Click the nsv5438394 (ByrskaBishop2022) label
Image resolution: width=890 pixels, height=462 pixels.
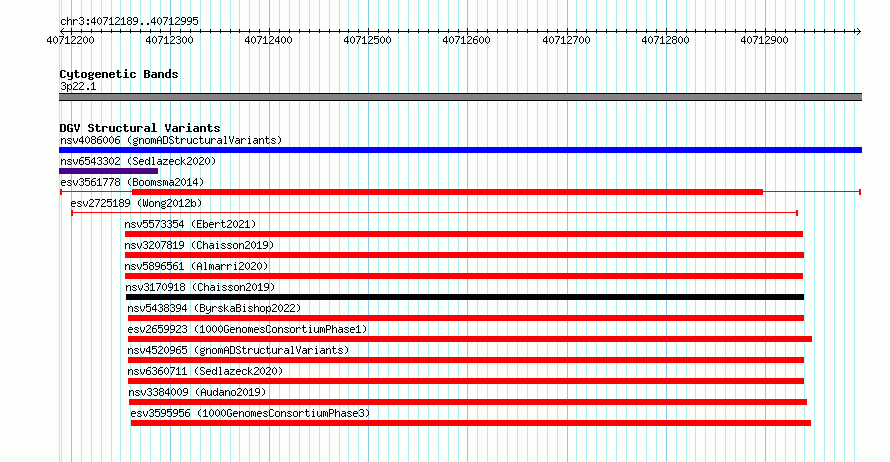(x=214, y=308)
